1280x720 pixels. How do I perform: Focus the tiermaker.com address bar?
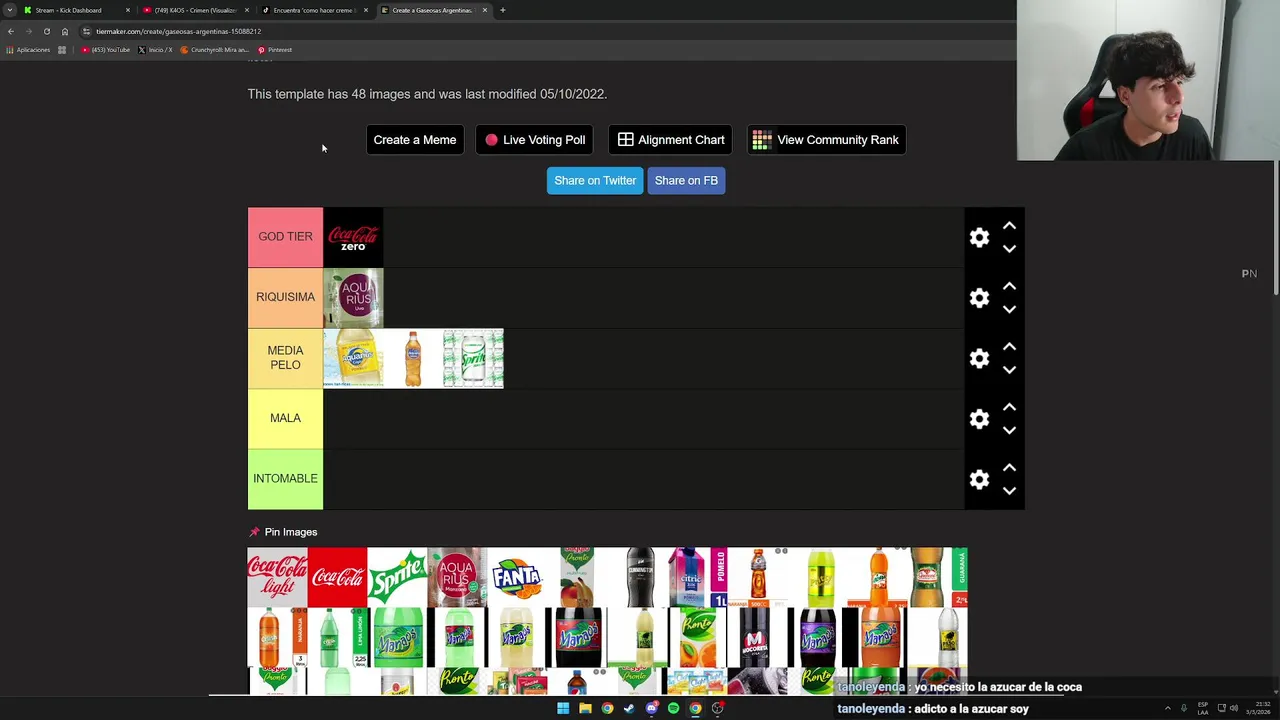click(x=540, y=31)
